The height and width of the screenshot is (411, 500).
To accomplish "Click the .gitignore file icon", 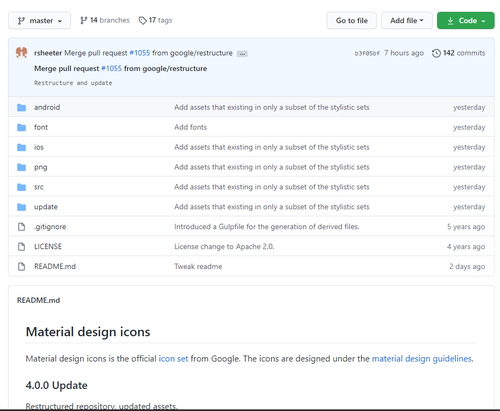I will pos(22,227).
